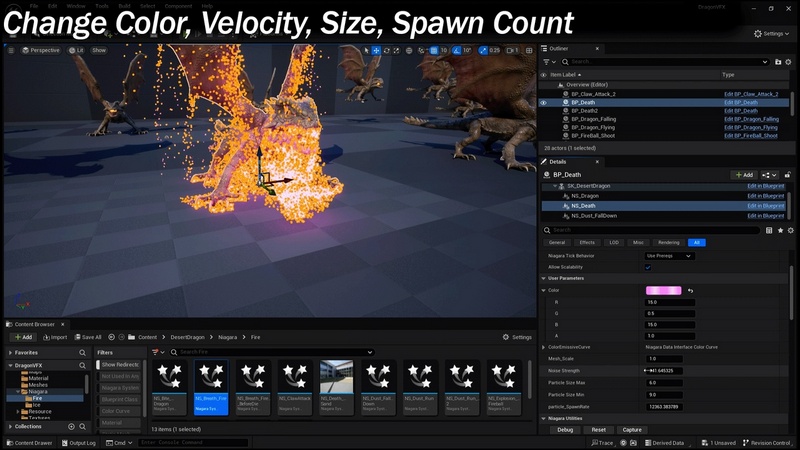Click the green Add button in Details
Screen dimensions: 800x450
click(x=743, y=174)
